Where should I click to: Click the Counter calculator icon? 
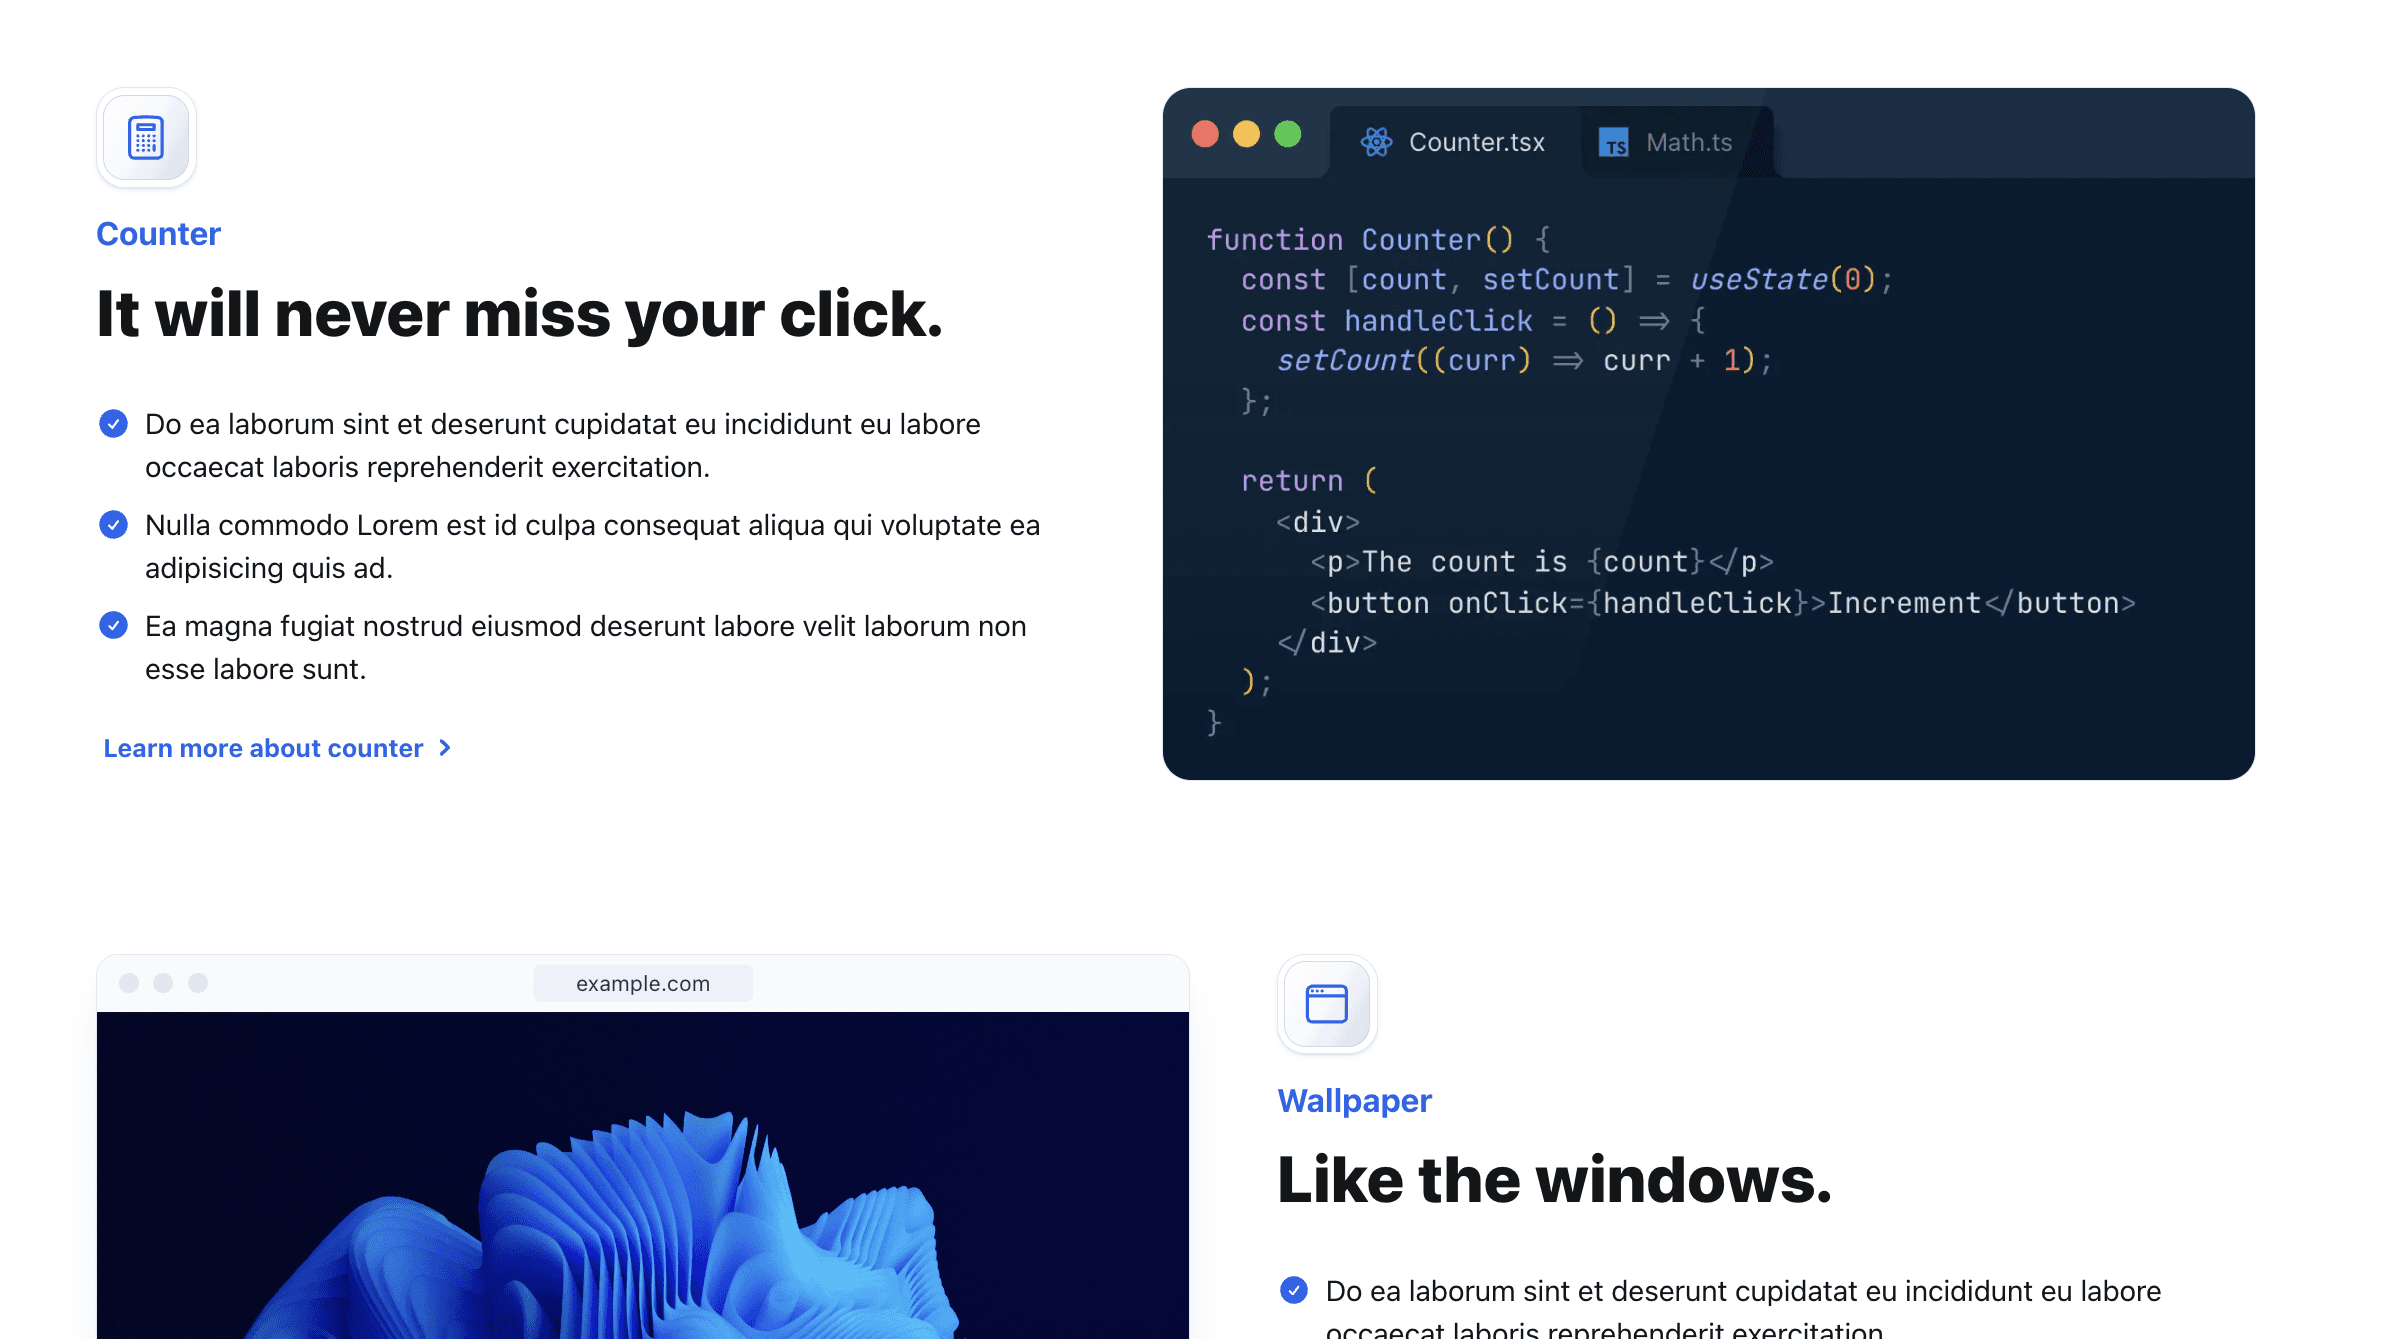147,137
